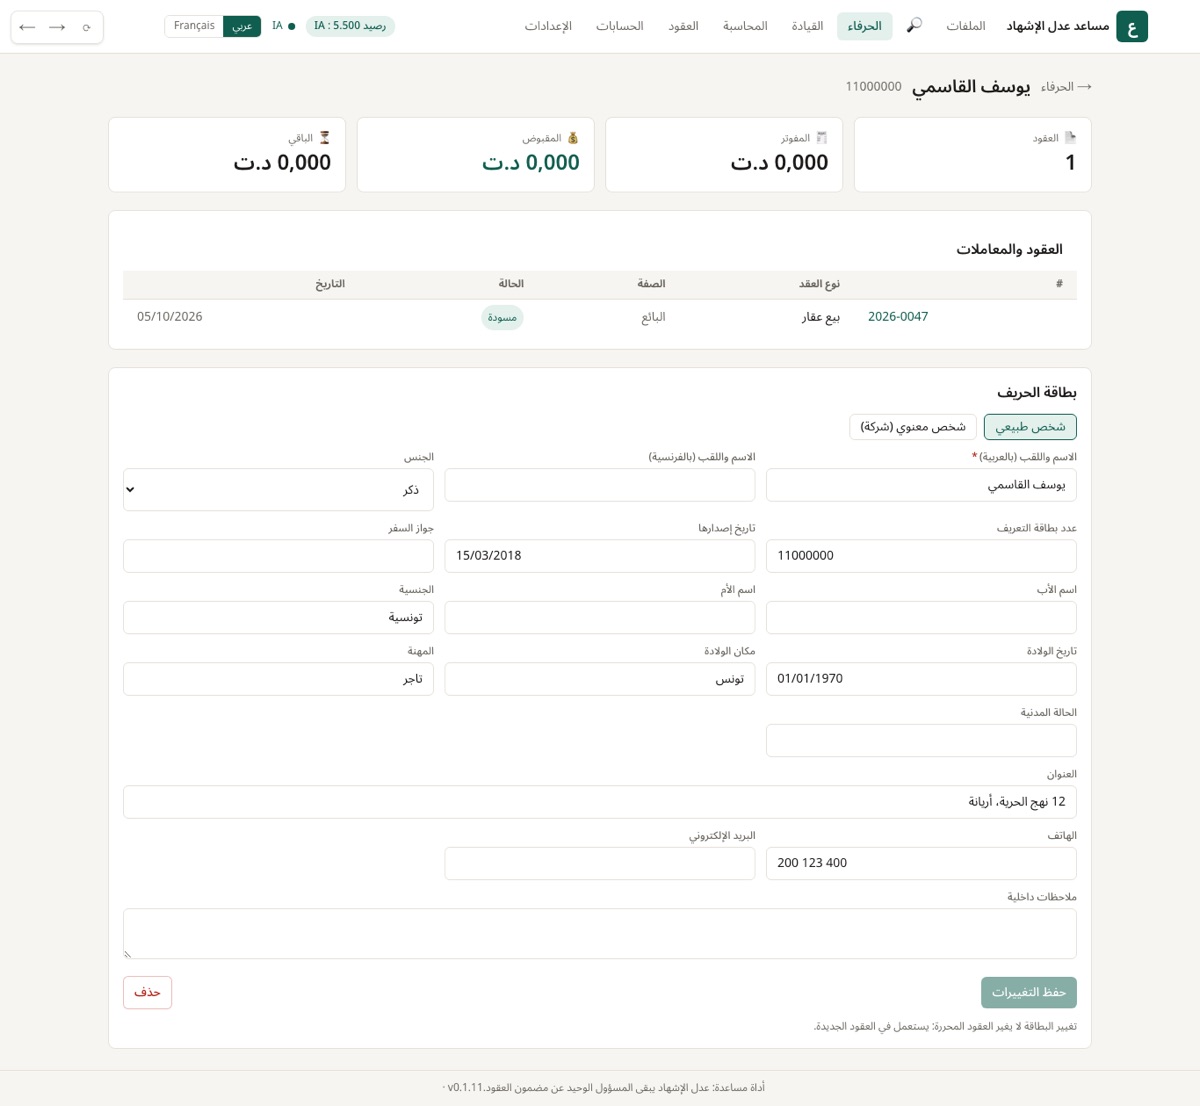Click the birth date field 01/01/1970
This screenshot has width=1200, height=1106.
coord(921,679)
